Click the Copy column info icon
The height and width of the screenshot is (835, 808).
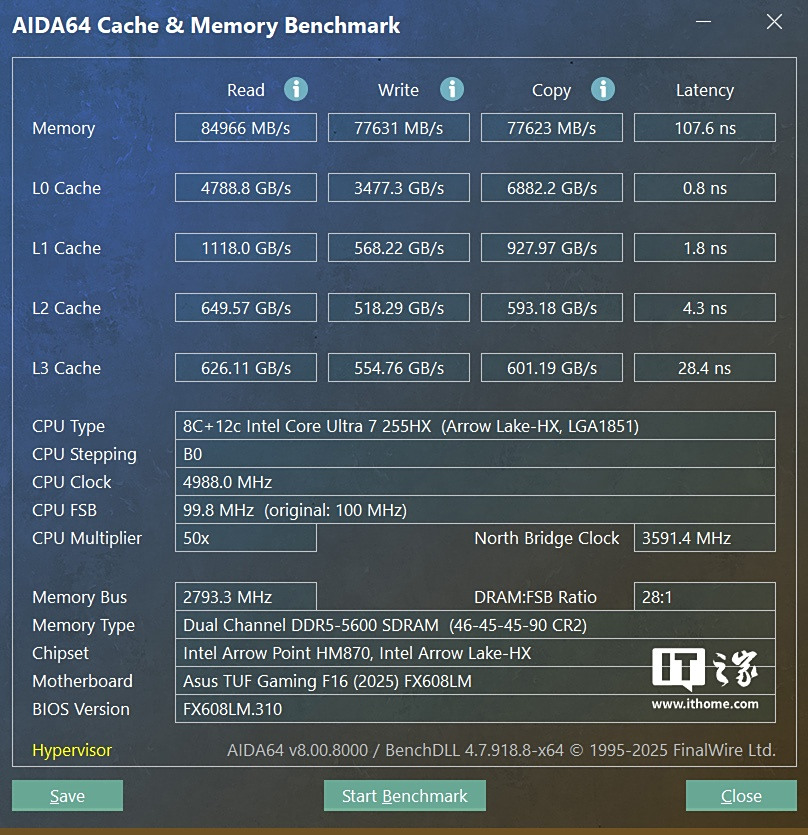point(603,89)
